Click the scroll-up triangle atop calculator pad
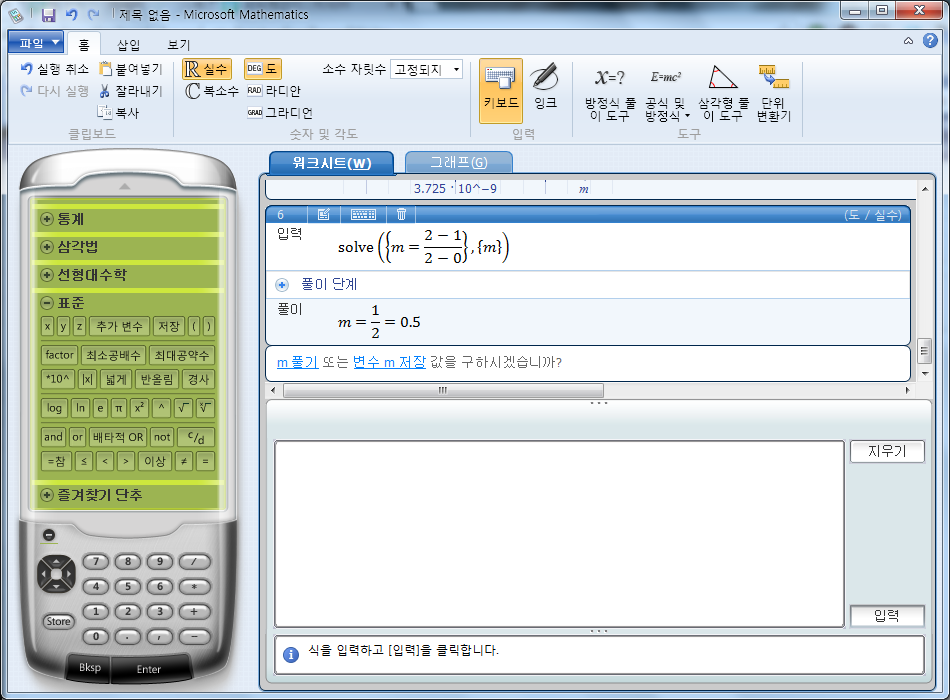Image resolution: width=950 pixels, height=700 pixels. (x=125, y=186)
